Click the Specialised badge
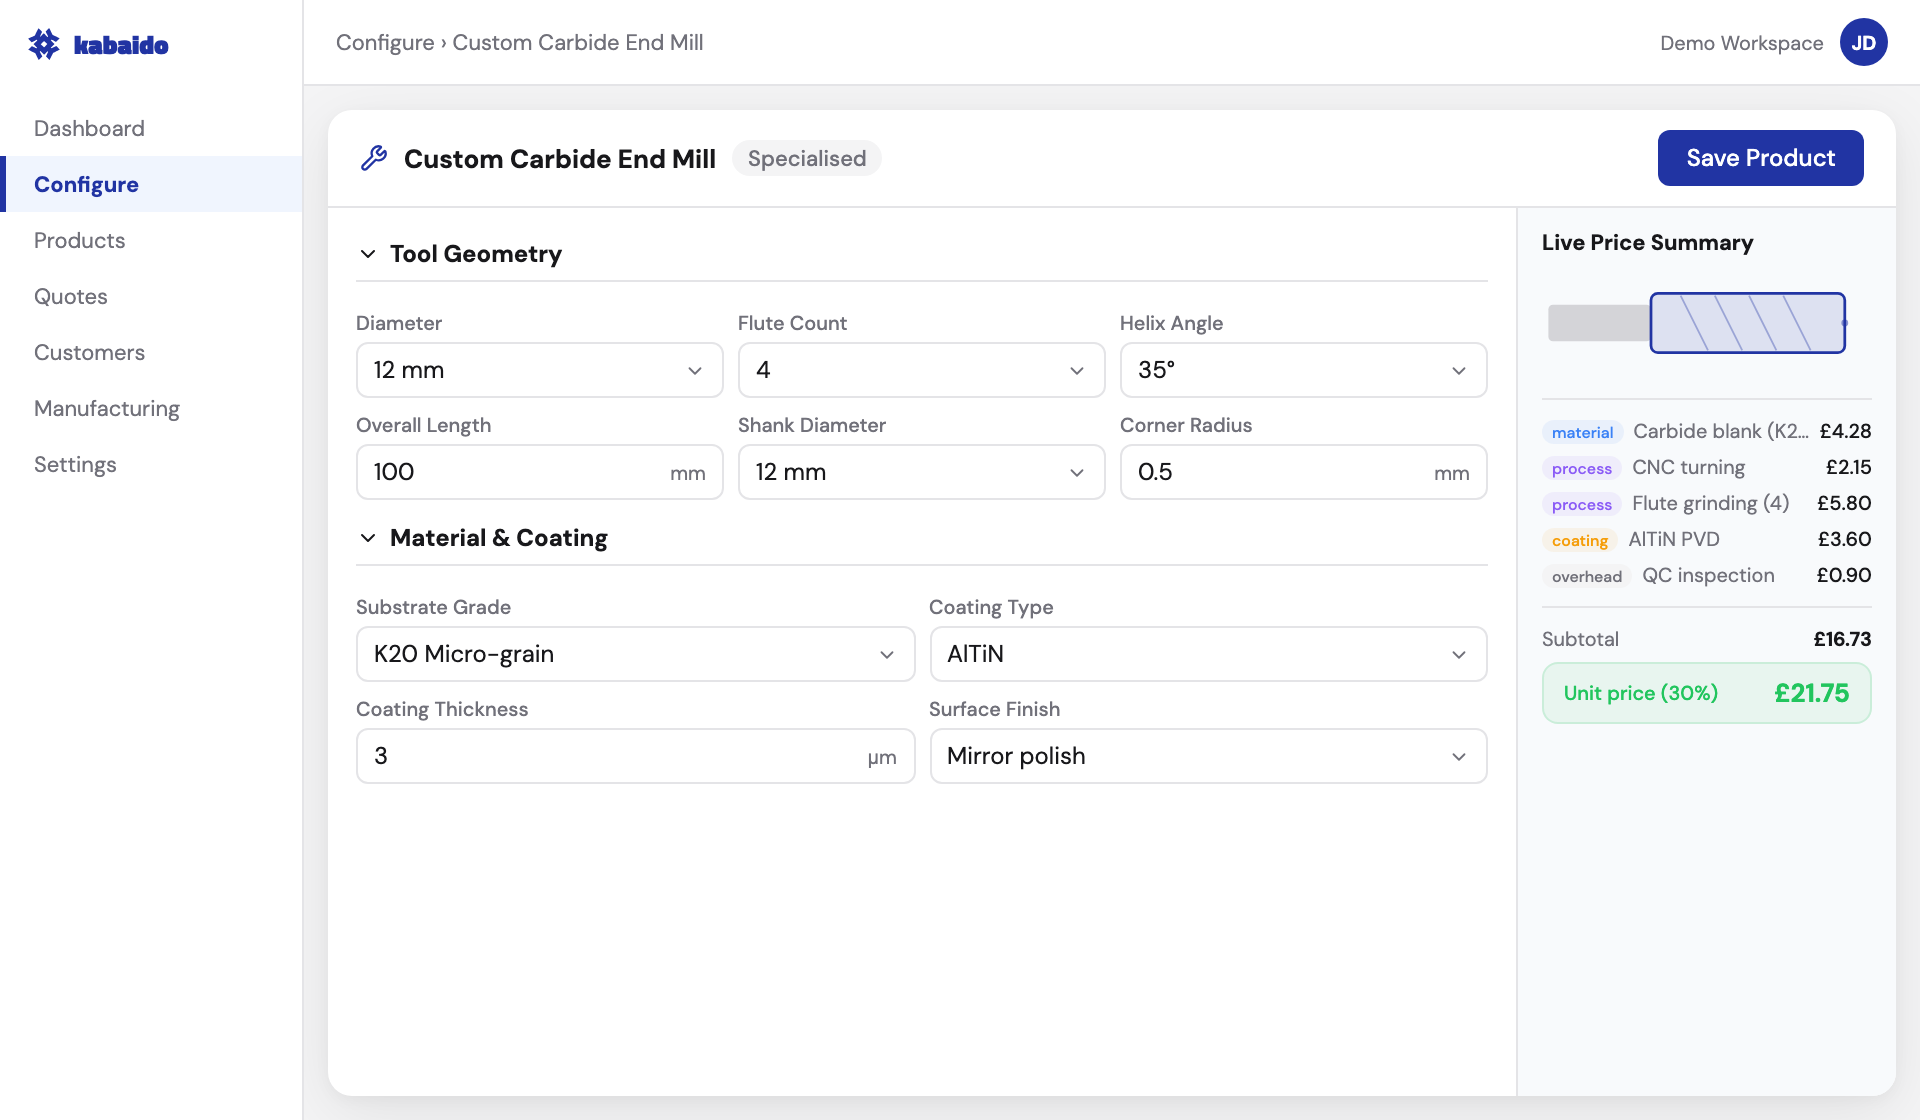Screen dimensions: 1920x1120 pyautogui.click(x=806, y=158)
